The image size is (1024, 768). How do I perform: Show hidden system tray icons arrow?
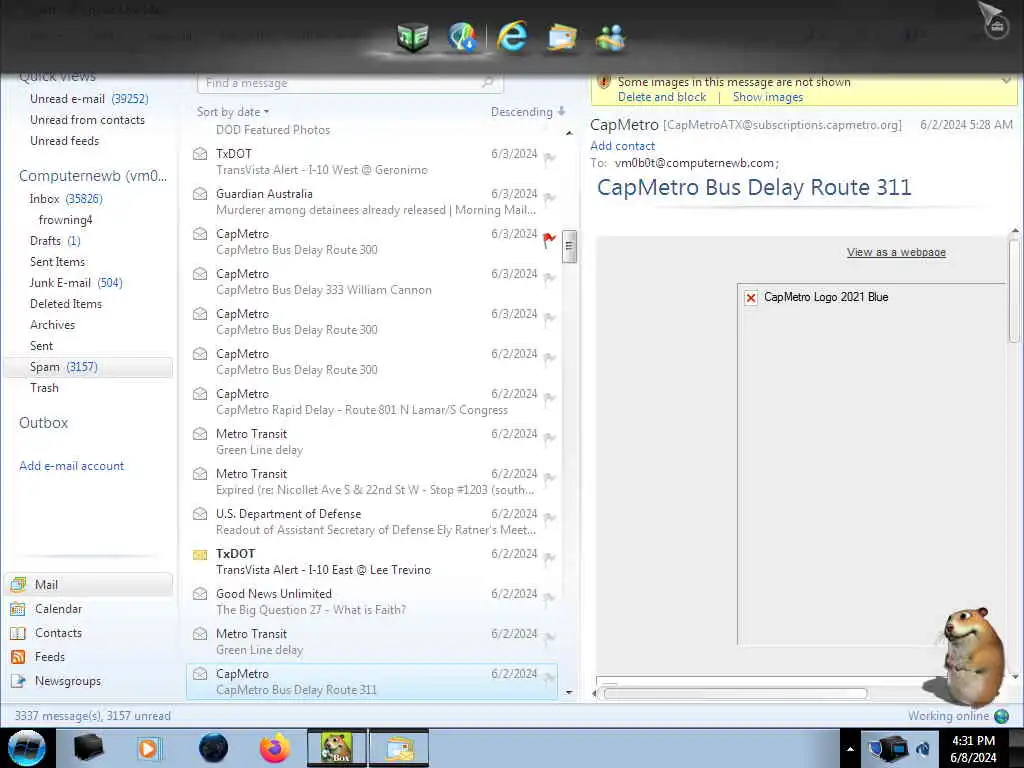850,749
